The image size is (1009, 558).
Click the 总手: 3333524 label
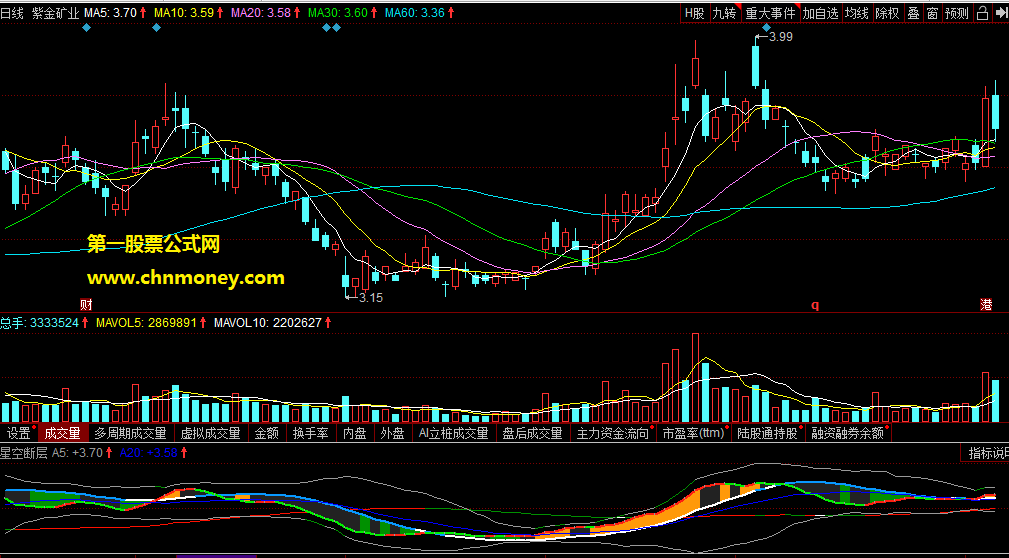point(40,323)
